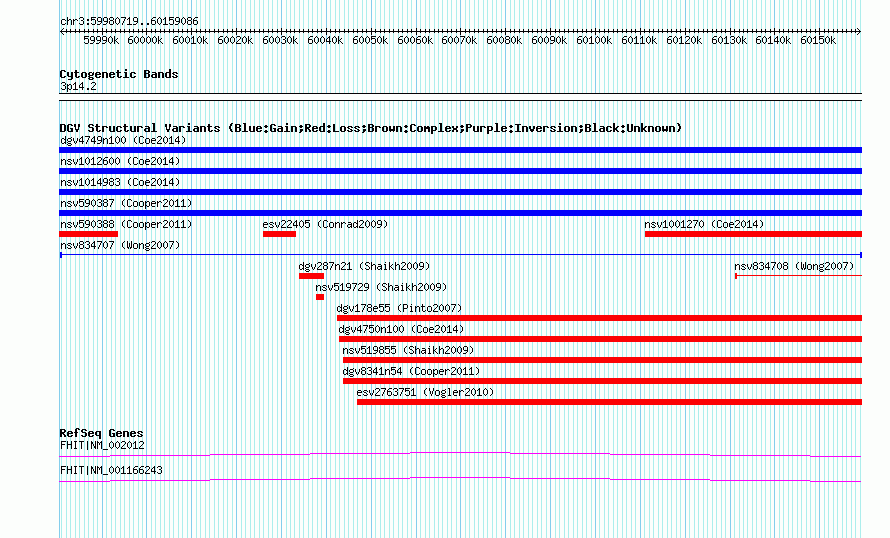Image resolution: width=890 pixels, height=538 pixels.
Task: Click the 60150k ruler tick label
Action: tap(818, 40)
